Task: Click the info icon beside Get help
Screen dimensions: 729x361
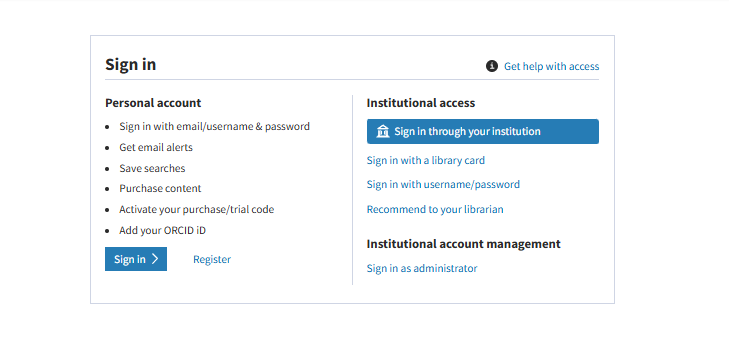Action: pos(491,67)
